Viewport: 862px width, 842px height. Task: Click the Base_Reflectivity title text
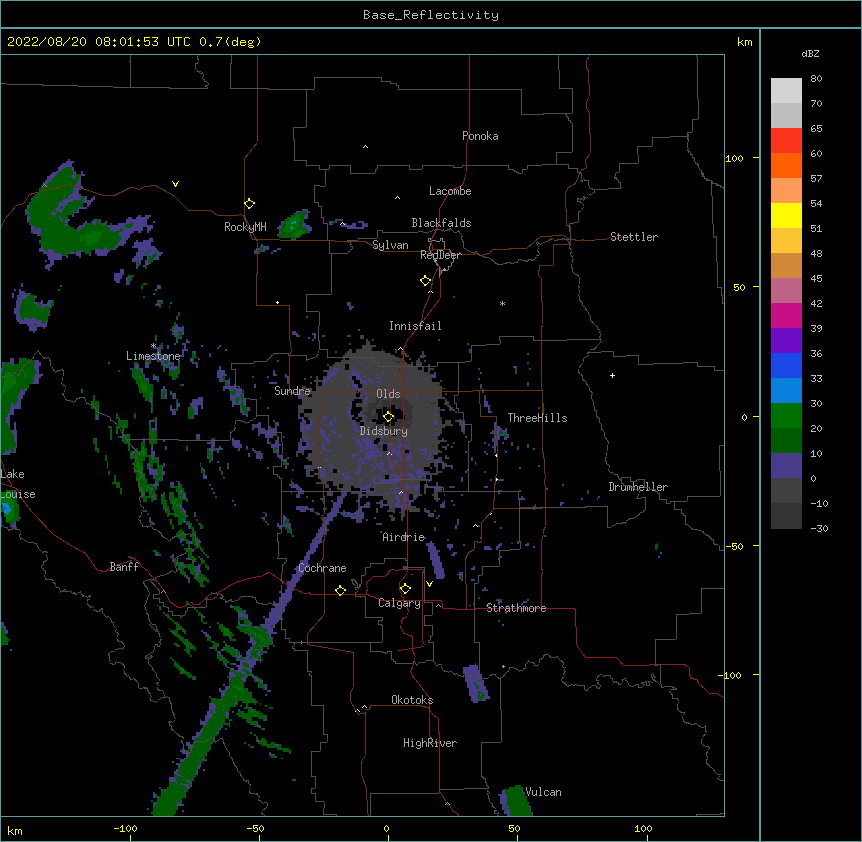click(431, 15)
